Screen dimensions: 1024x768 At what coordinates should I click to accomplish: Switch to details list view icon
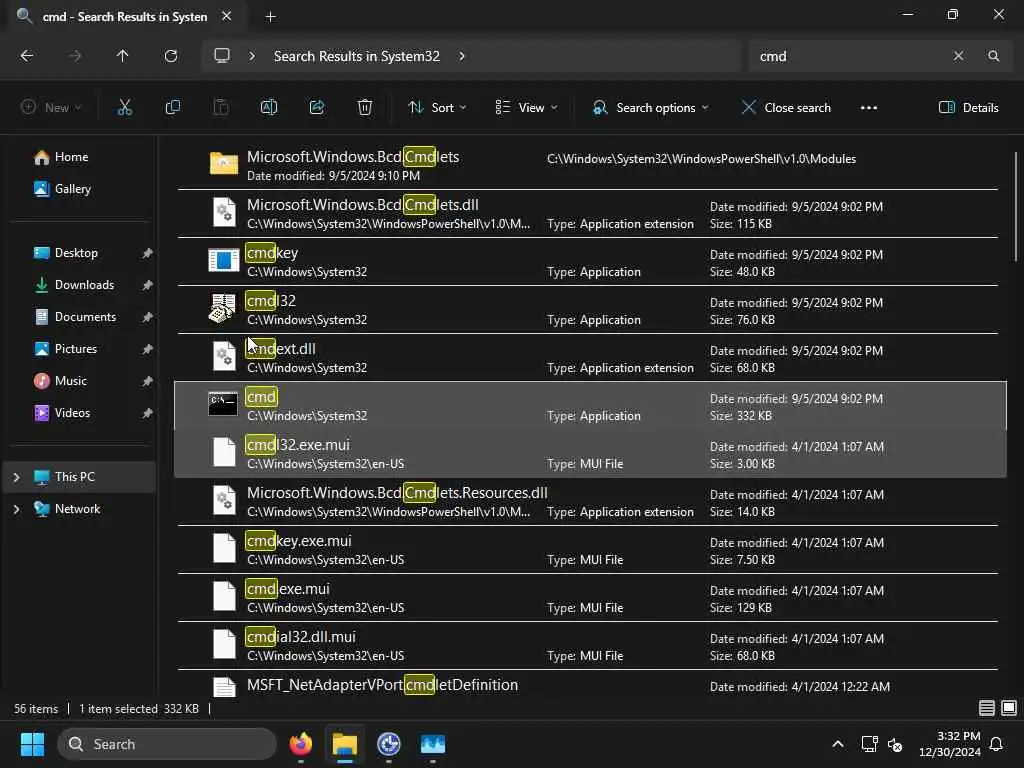point(987,708)
